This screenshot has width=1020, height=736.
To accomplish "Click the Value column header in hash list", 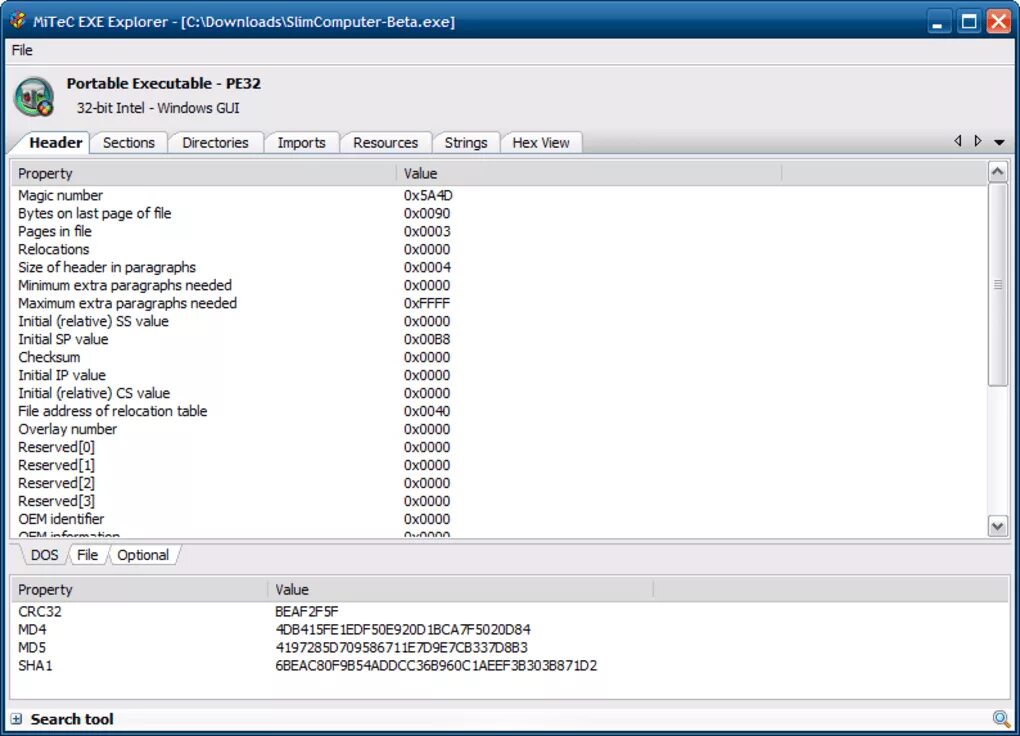I will (460, 590).
